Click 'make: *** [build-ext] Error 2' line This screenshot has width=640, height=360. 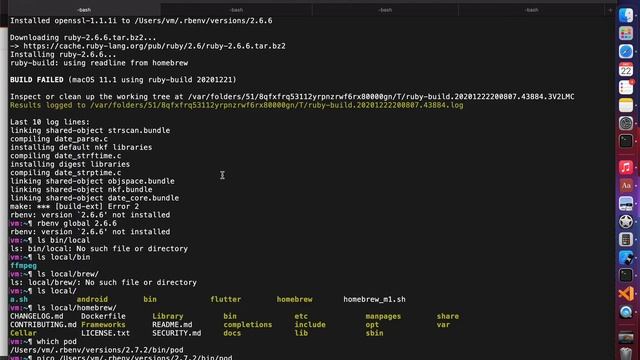click(74, 206)
